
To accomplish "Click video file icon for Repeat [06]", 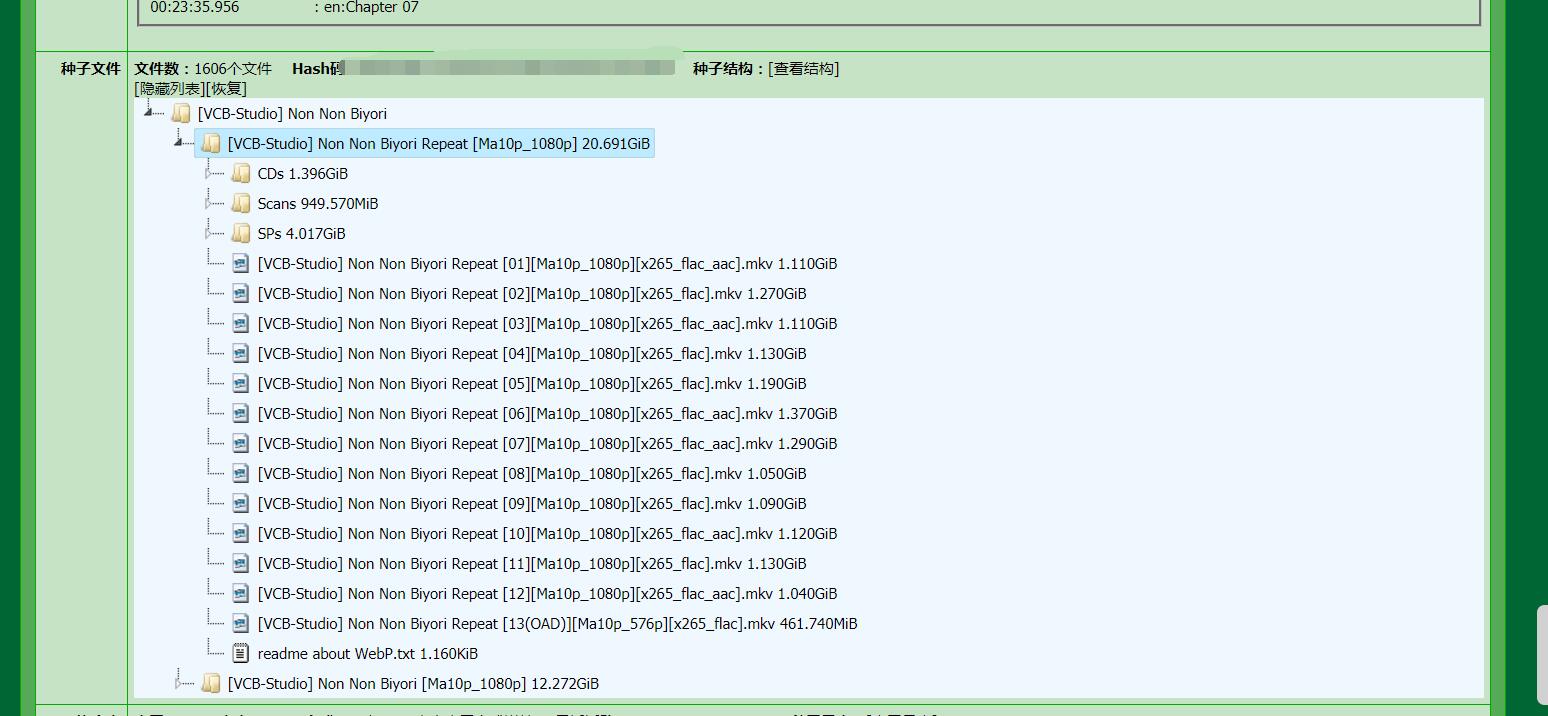I will [x=240, y=413].
